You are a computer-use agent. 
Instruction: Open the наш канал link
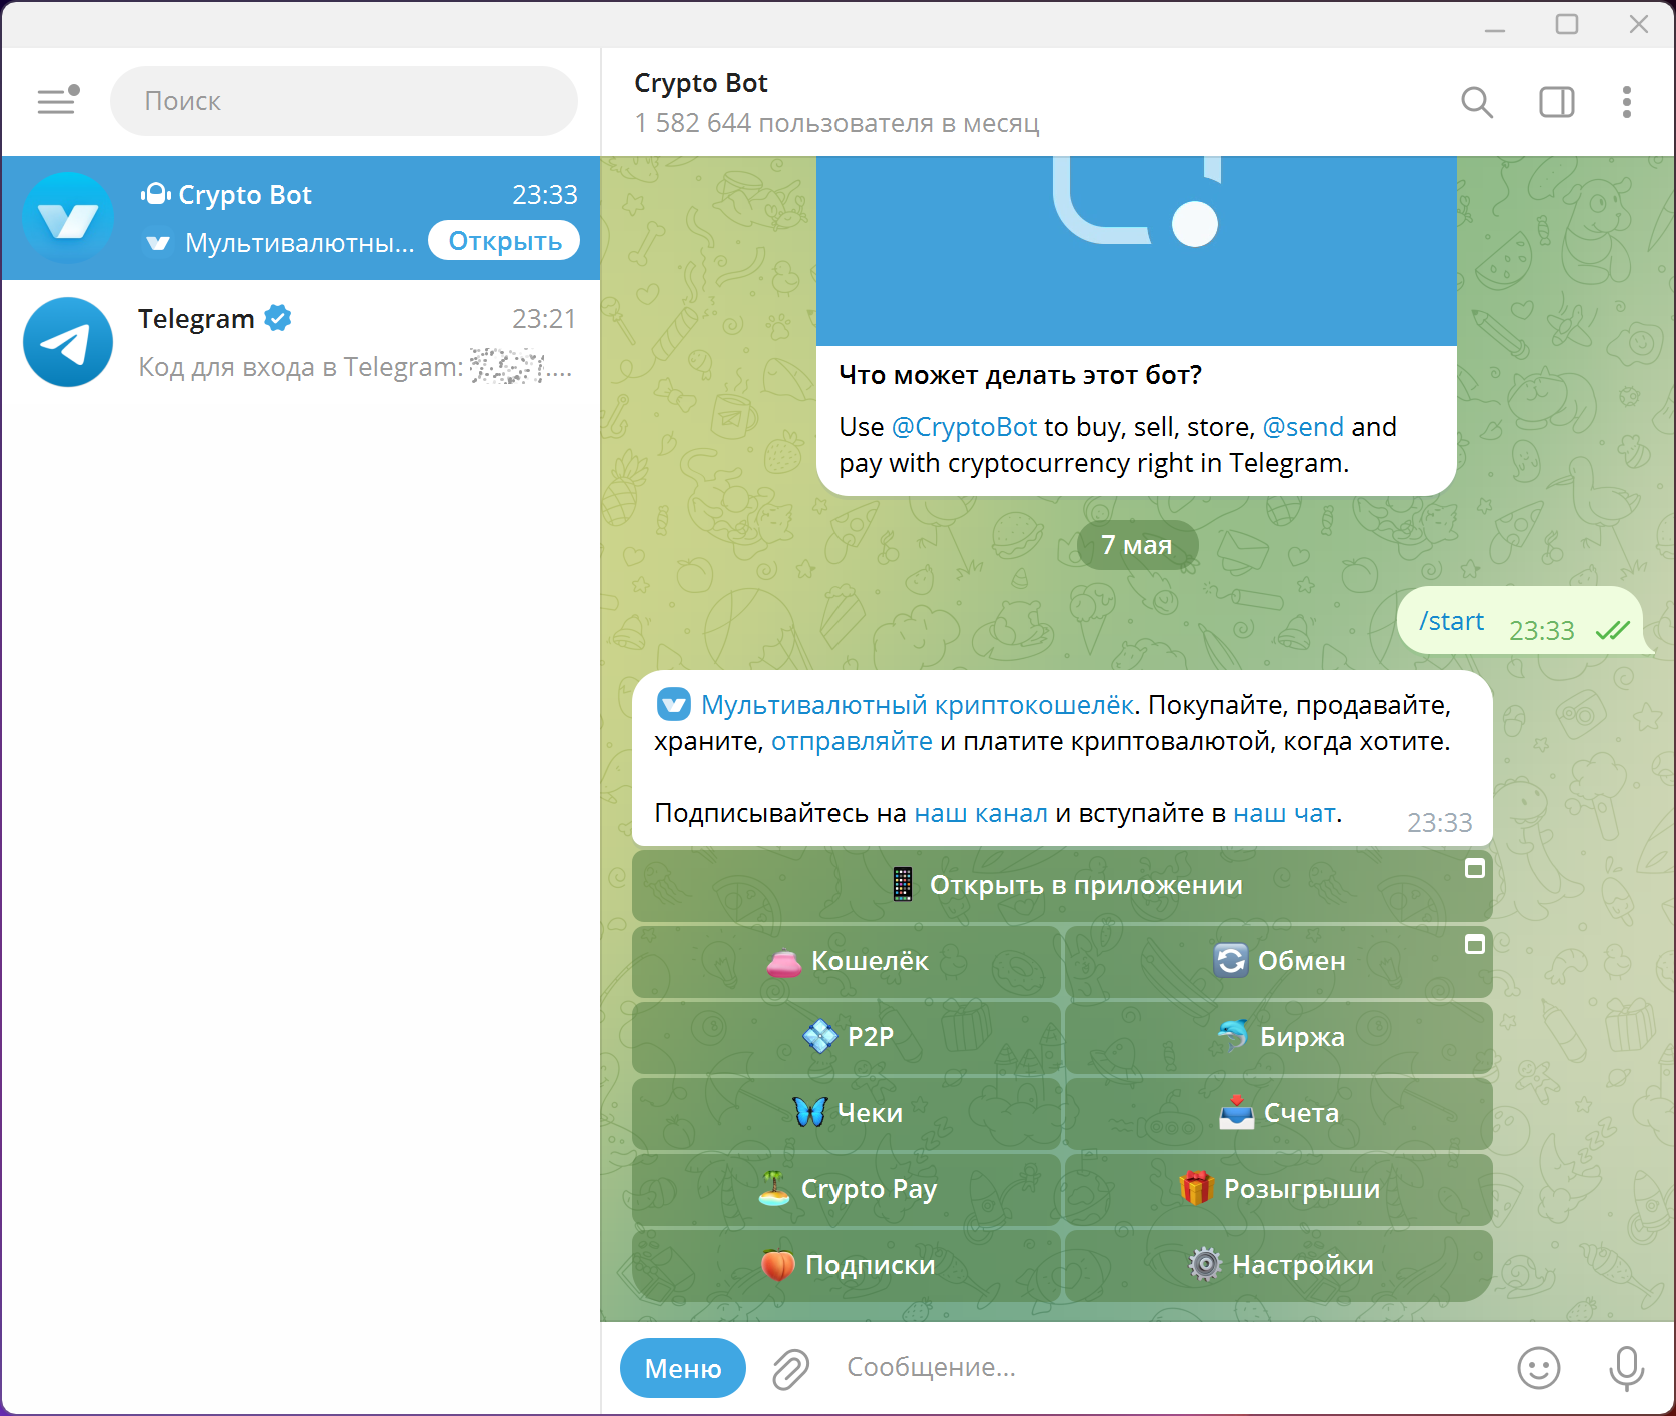(981, 813)
